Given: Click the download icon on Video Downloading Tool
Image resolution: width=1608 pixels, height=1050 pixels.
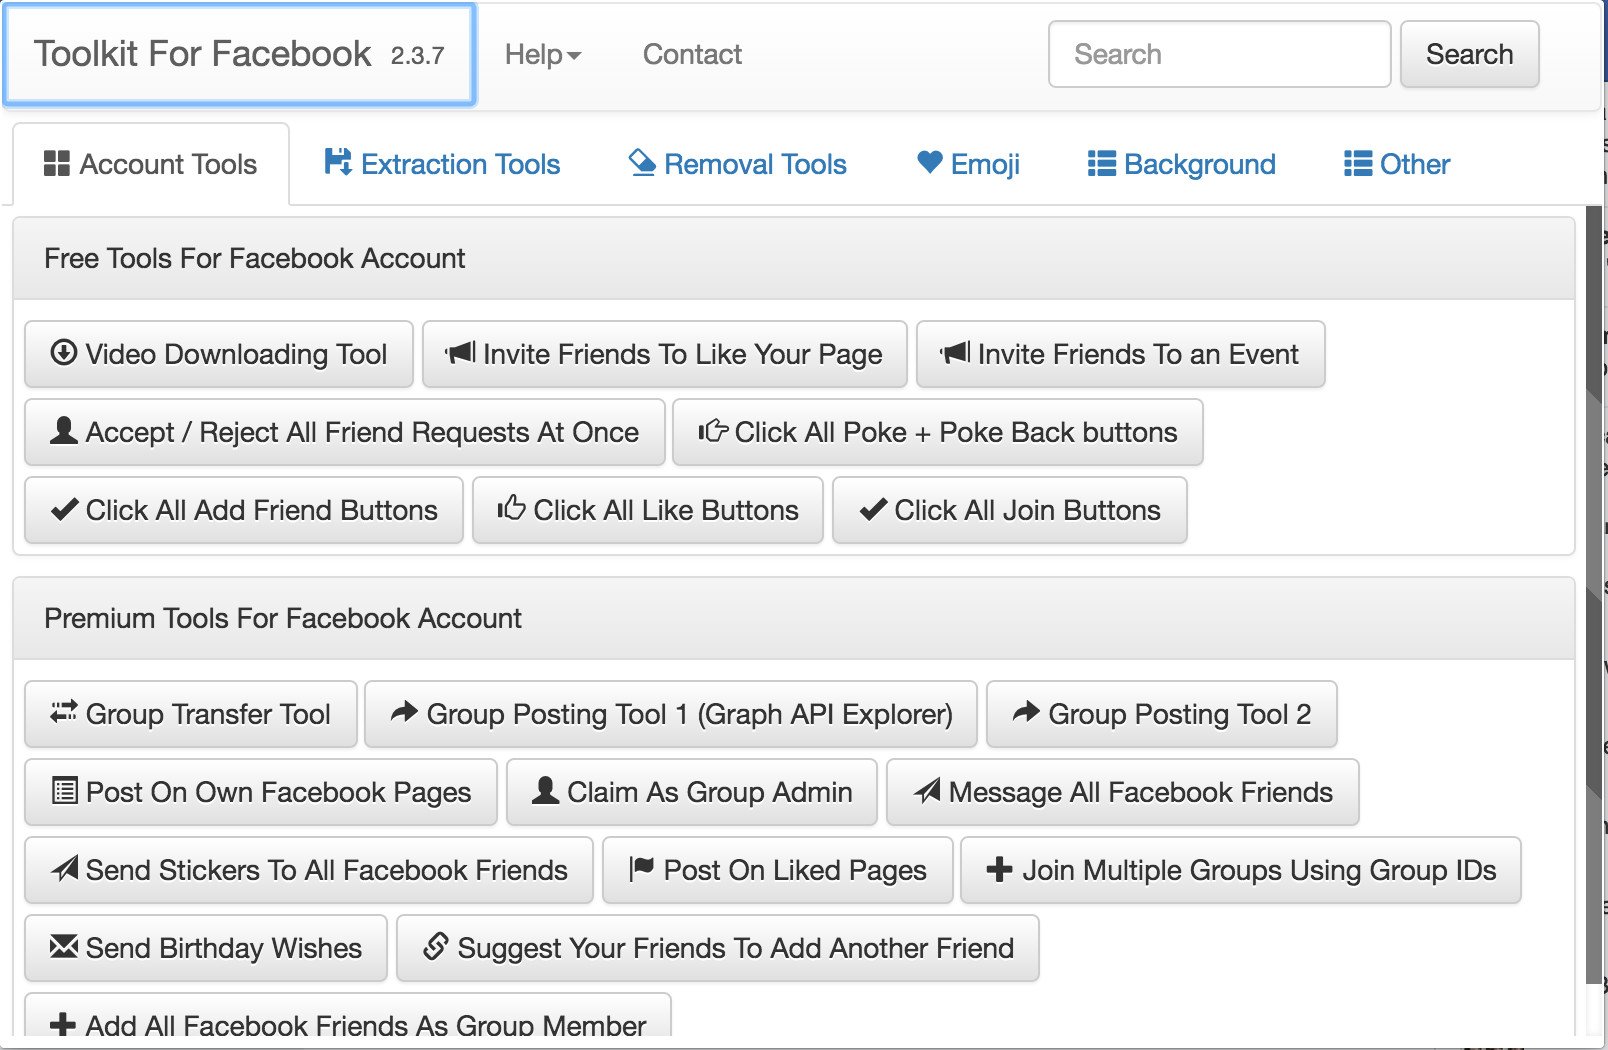Looking at the screenshot, I should tap(63, 353).
